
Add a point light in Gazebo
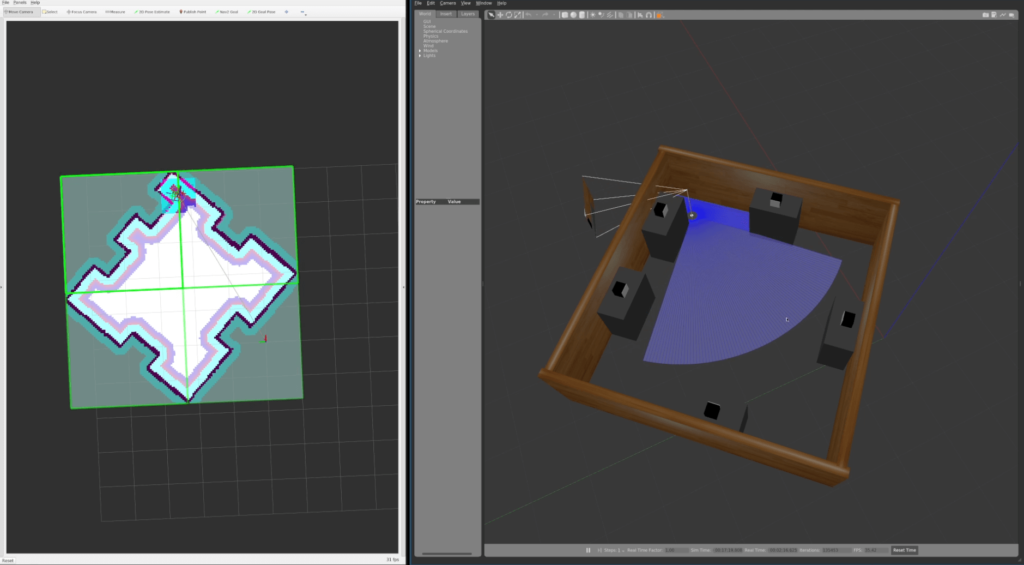593,15
